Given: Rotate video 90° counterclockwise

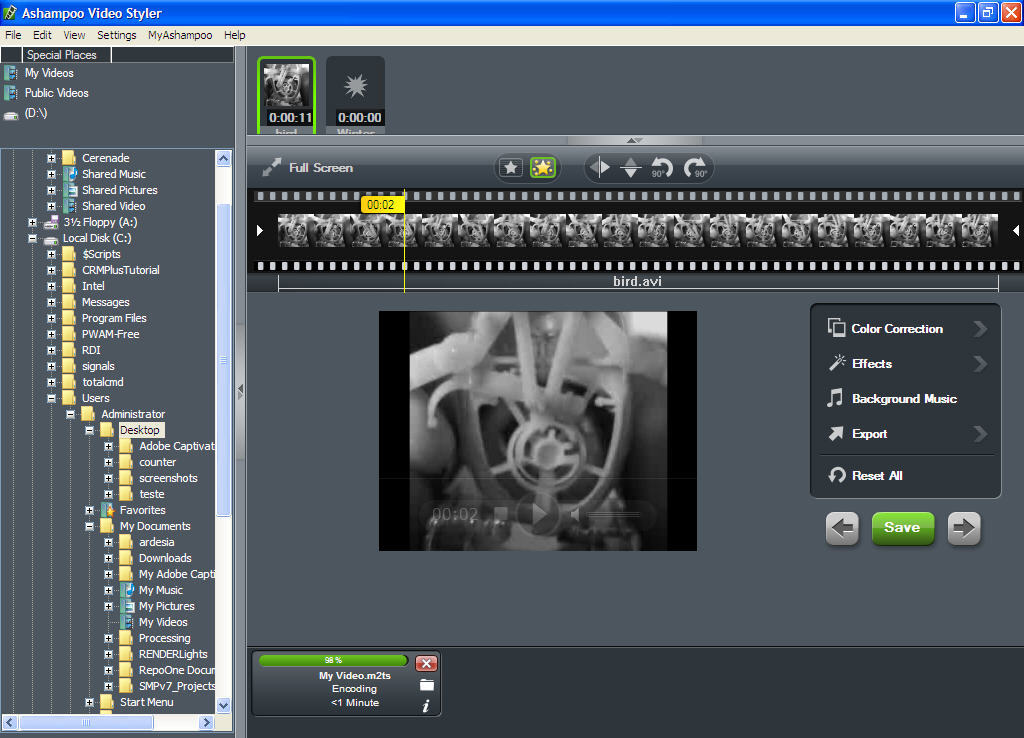Looking at the screenshot, I should click(662, 168).
